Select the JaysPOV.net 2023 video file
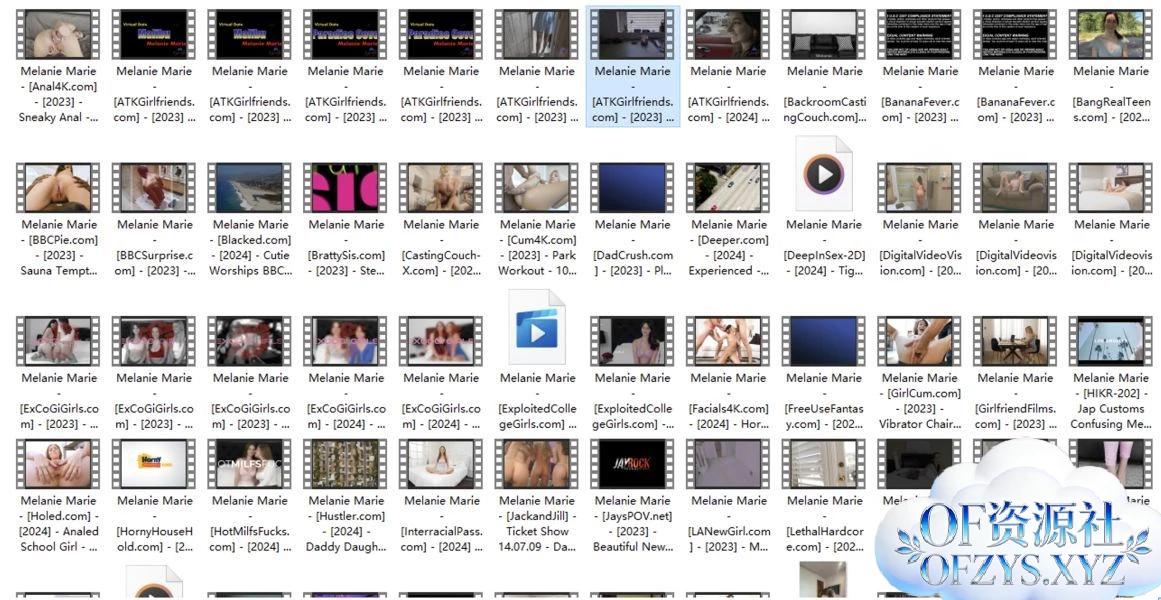 click(633, 464)
